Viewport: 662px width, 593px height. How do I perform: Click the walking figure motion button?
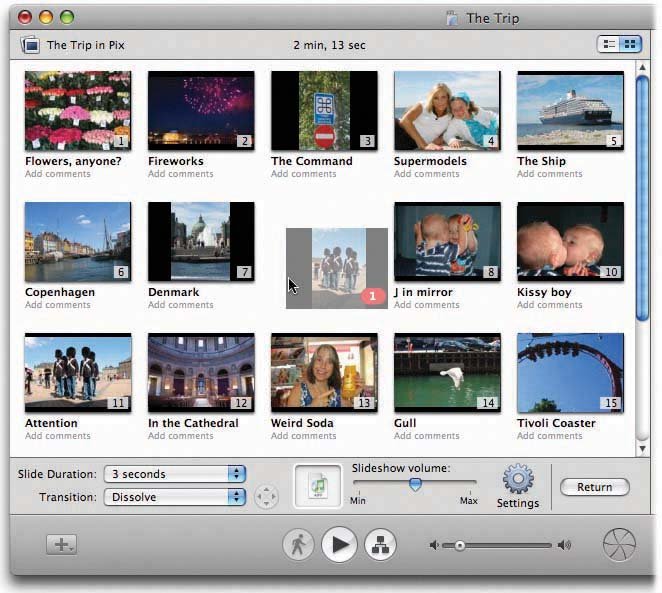298,545
